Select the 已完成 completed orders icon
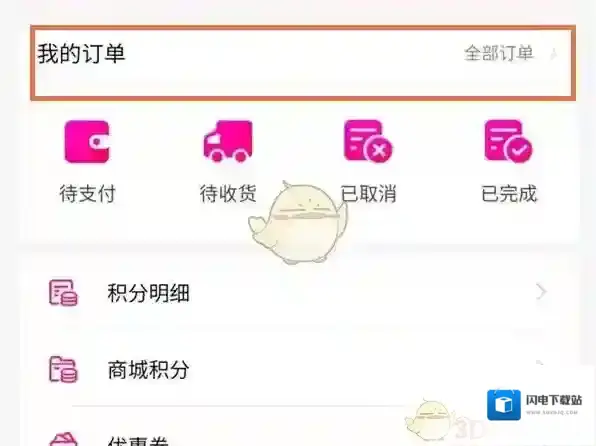Viewport: 596px width, 446px height. coord(509,141)
